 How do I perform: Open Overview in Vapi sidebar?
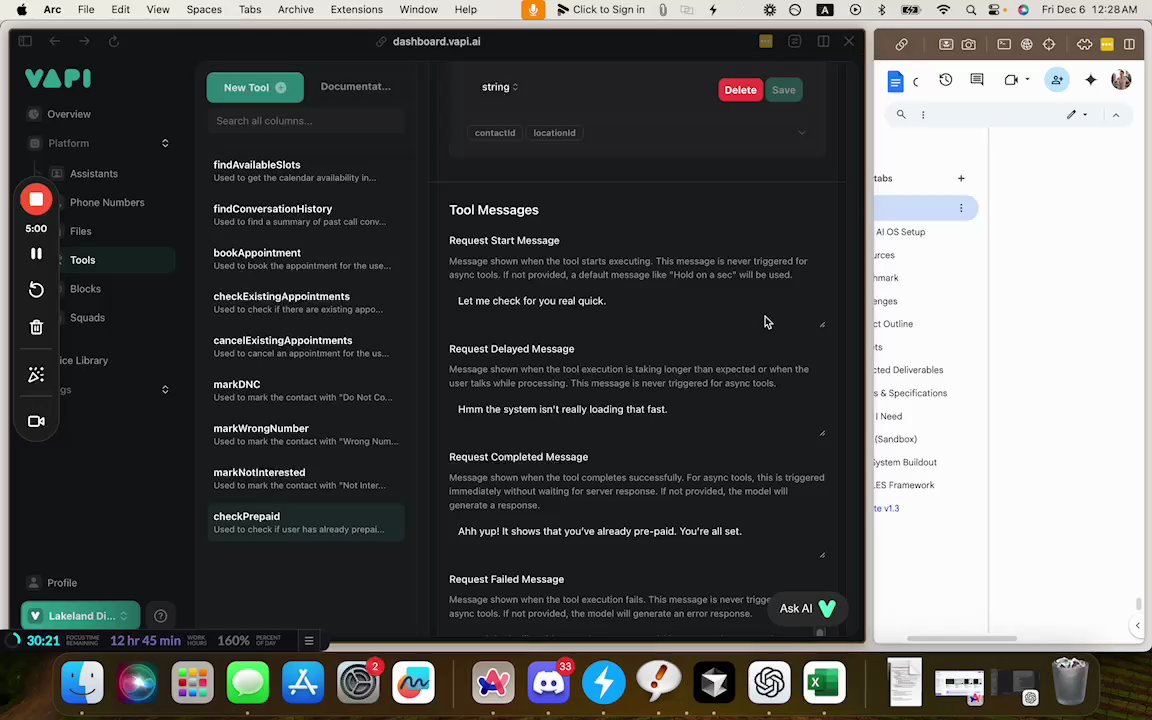[69, 114]
